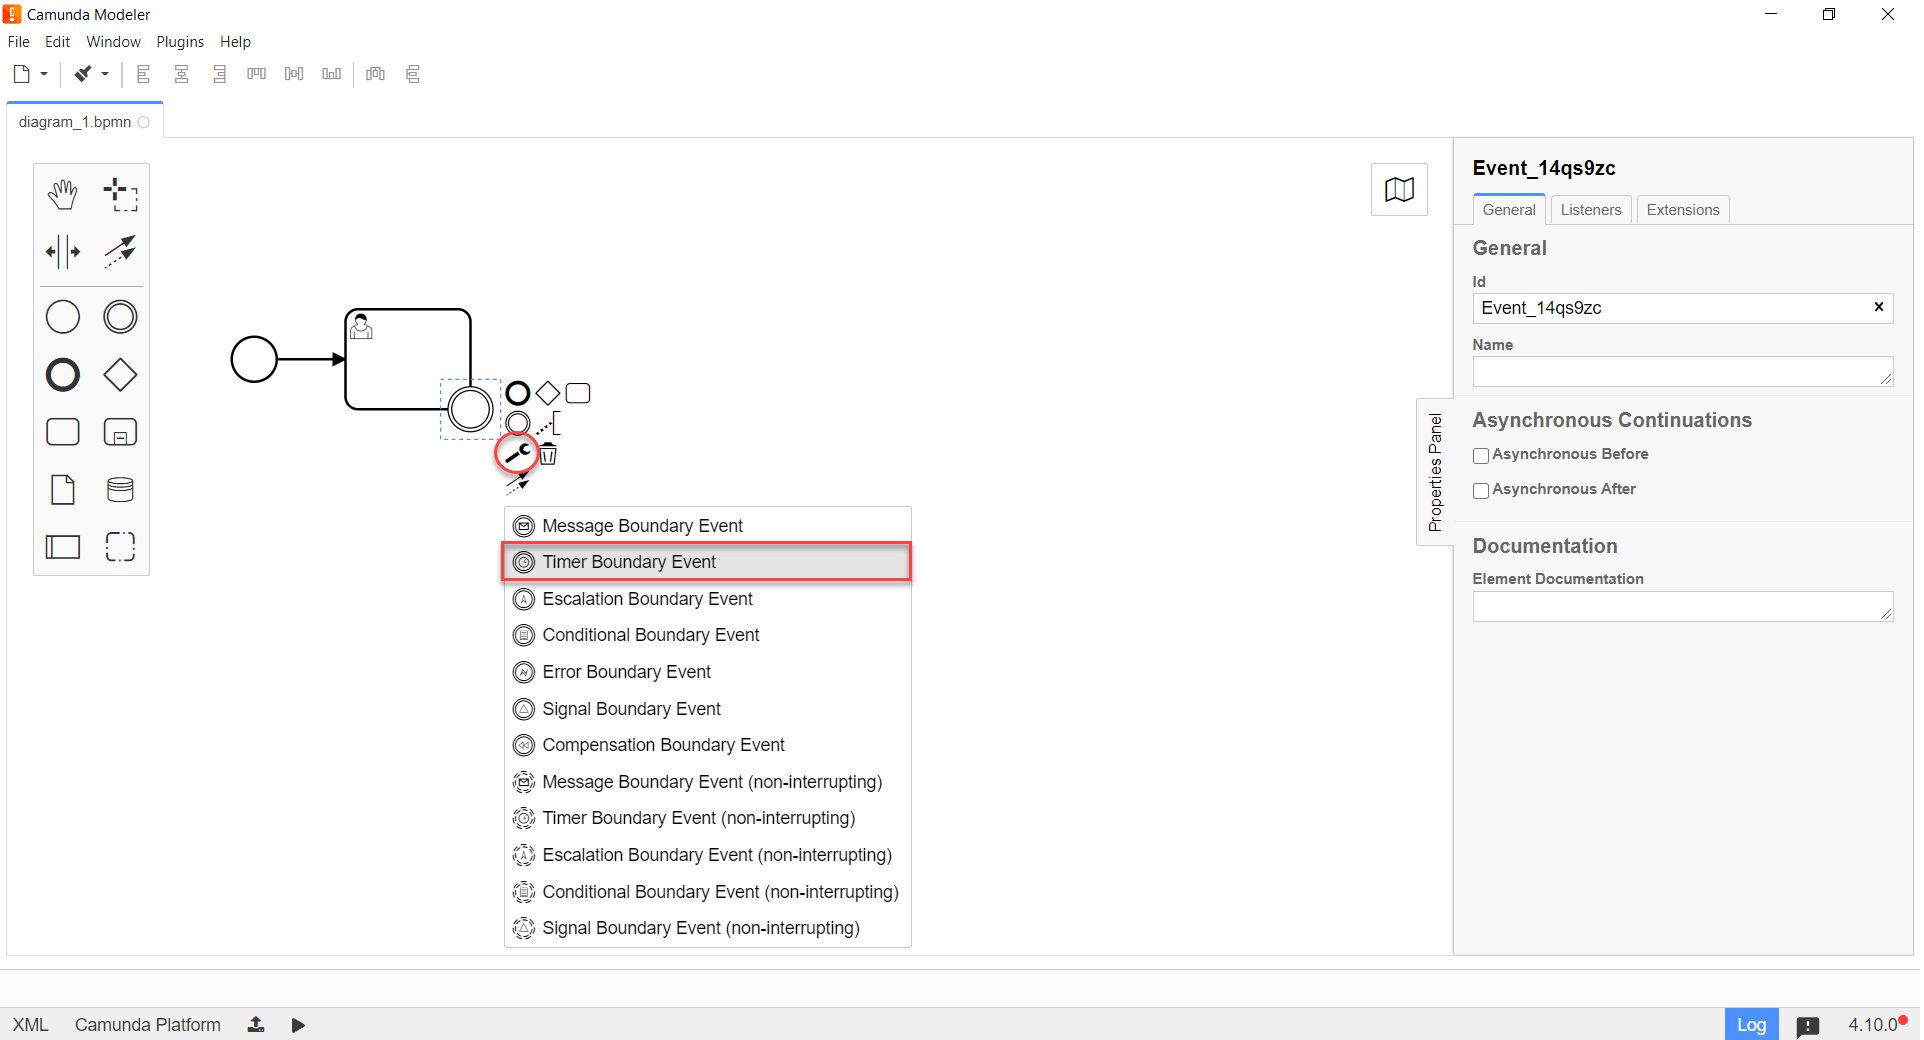Viewport: 1924px width, 1040px height.
Task: Enable Asynchronous Before checkbox
Action: pyautogui.click(x=1481, y=456)
